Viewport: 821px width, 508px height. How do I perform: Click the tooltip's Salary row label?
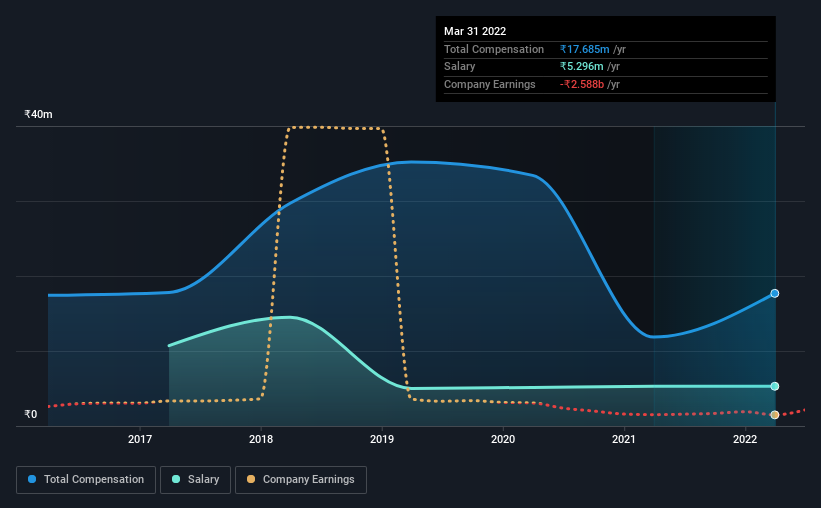click(x=459, y=67)
